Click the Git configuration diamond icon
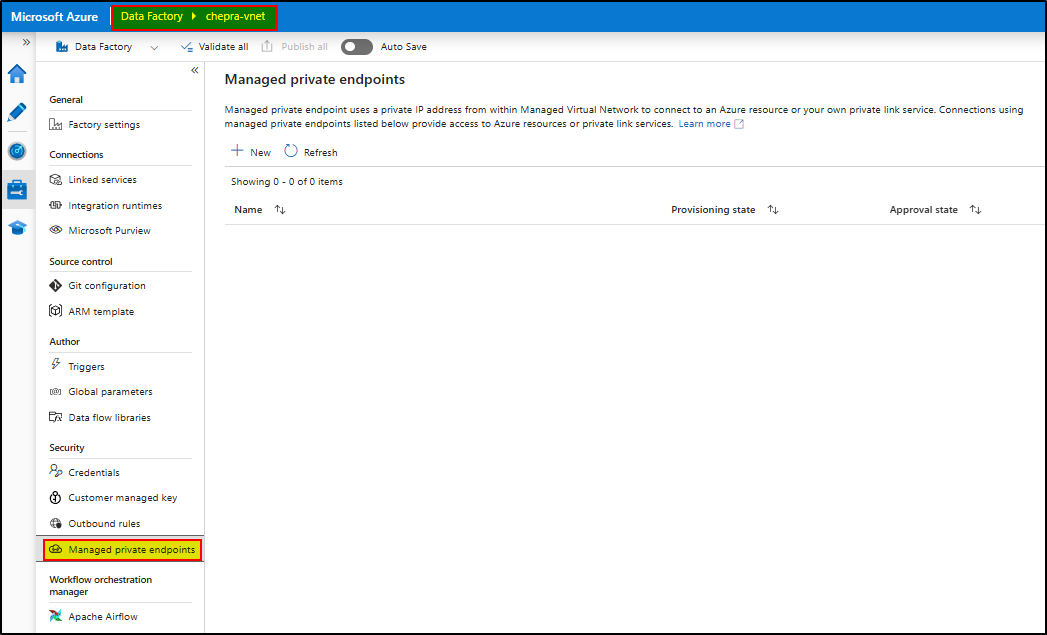Viewport: 1047px width, 635px height. (x=55, y=285)
